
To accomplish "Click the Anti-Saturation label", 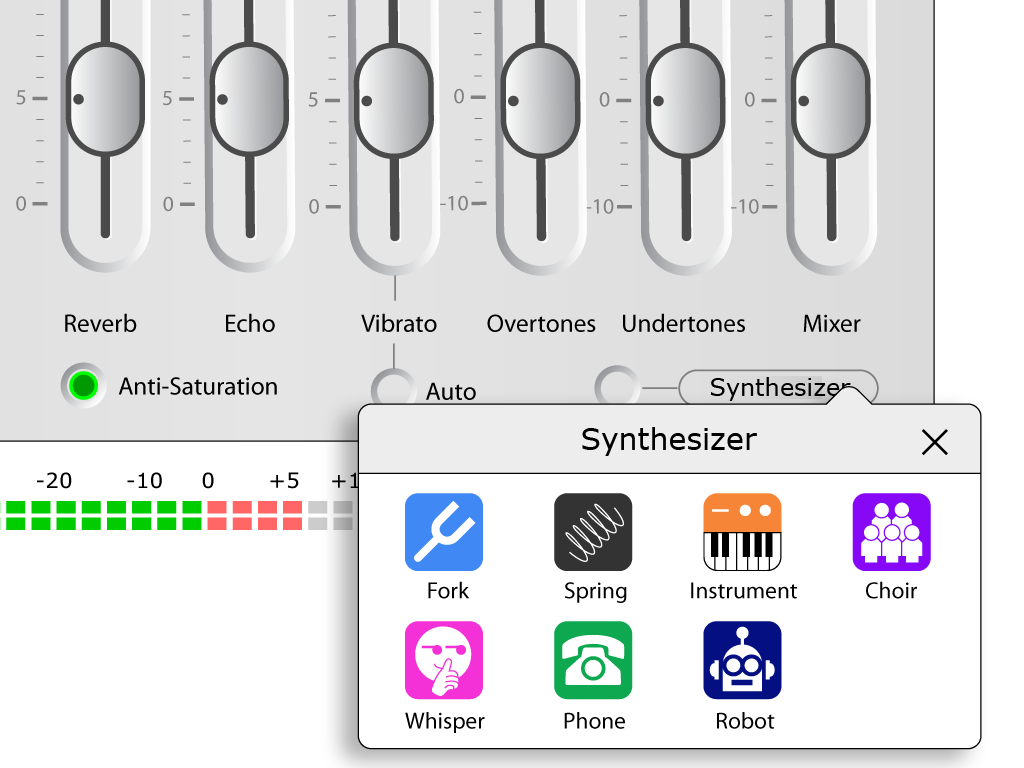I will [x=198, y=387].
